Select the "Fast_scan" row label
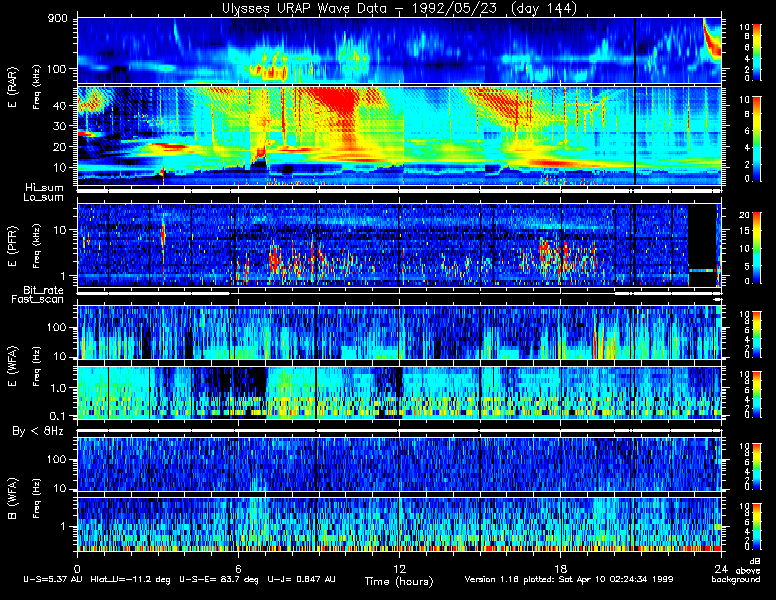The image size is (776, 600). tap(38, 300)
